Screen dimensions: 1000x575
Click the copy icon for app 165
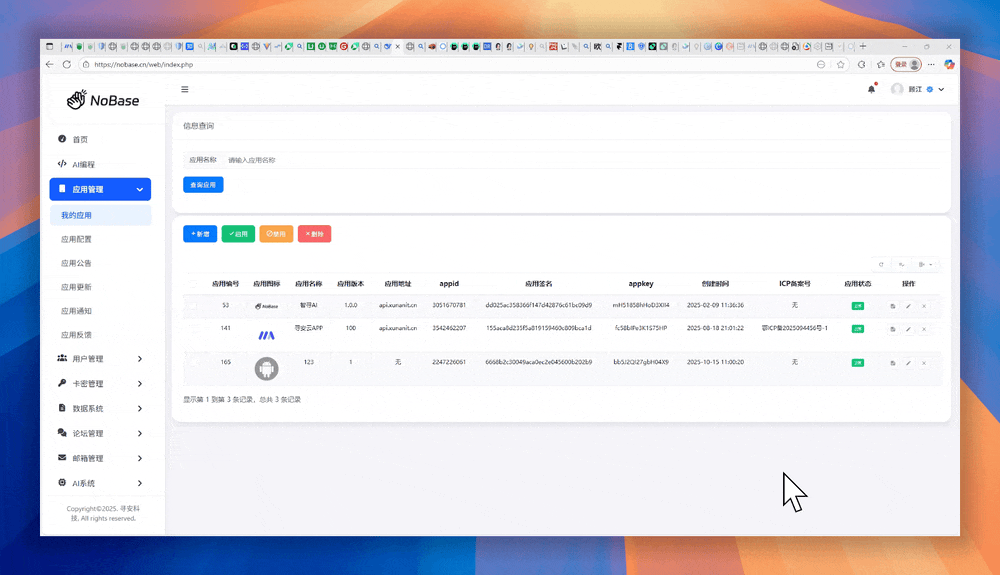(x=893, y=362)
